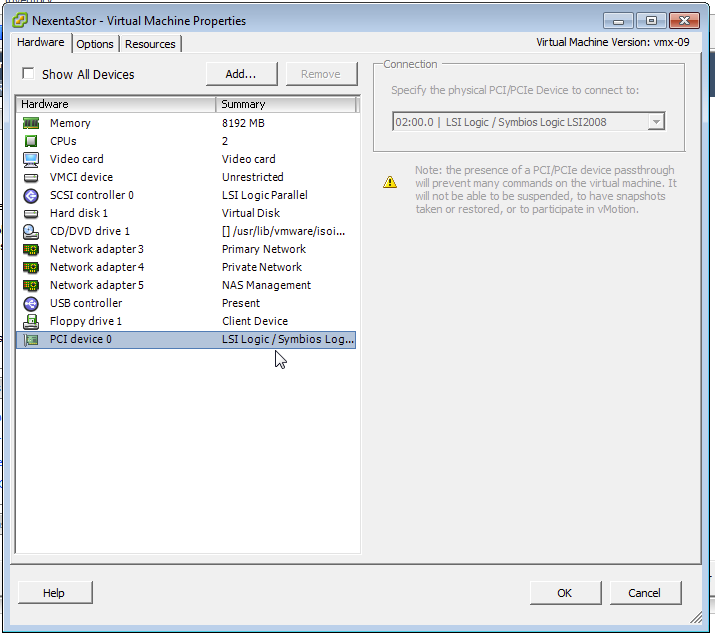Switch to the Options tab

tap(95, 44)
